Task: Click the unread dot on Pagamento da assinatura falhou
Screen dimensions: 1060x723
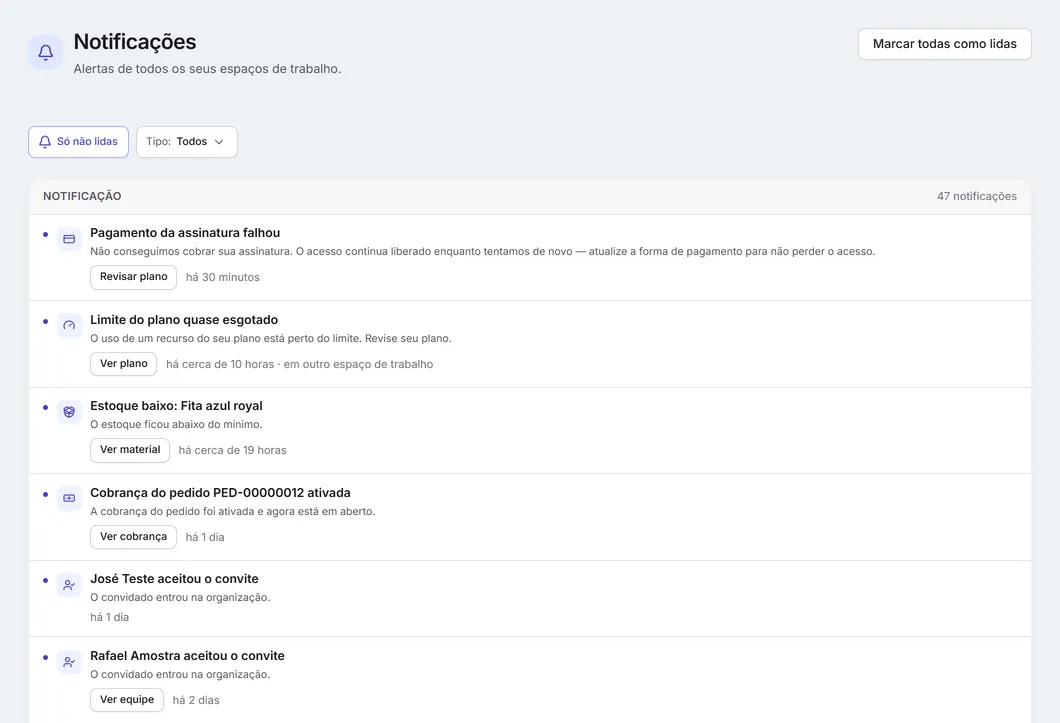Action: [45, 234]
